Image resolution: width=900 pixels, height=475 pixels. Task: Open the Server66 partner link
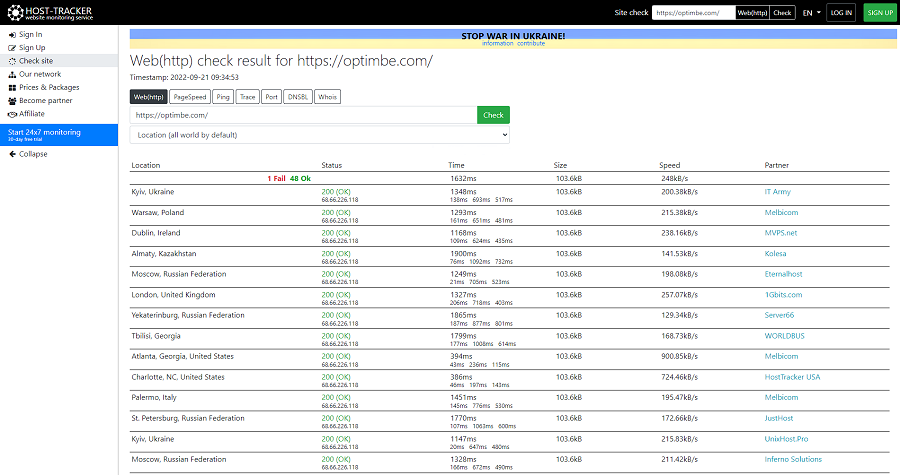779,315
